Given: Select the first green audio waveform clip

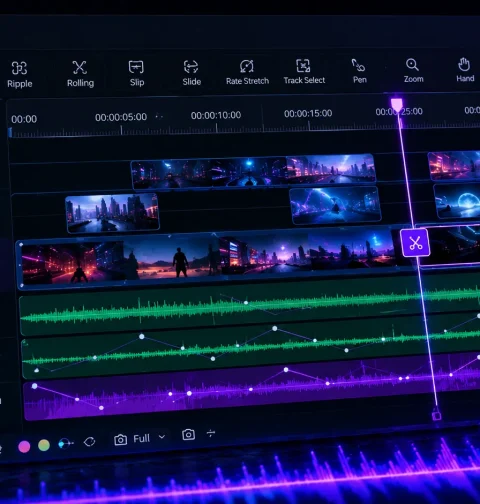Looking at the screenshot, I should 250,306.
